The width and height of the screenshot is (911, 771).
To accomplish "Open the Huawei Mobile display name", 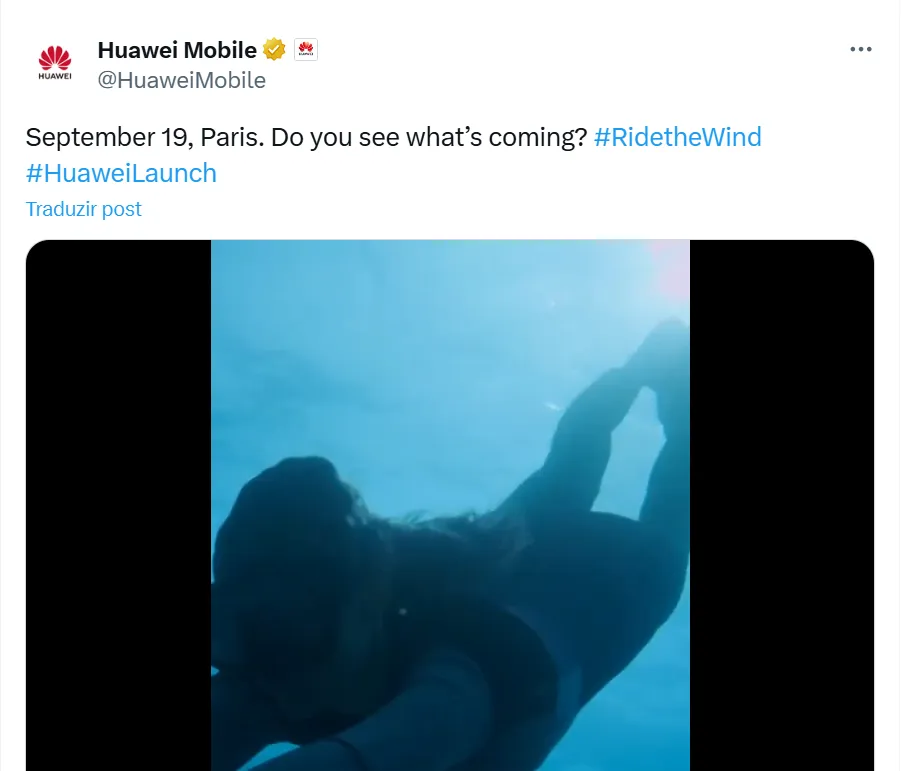I will coord(177,50).
